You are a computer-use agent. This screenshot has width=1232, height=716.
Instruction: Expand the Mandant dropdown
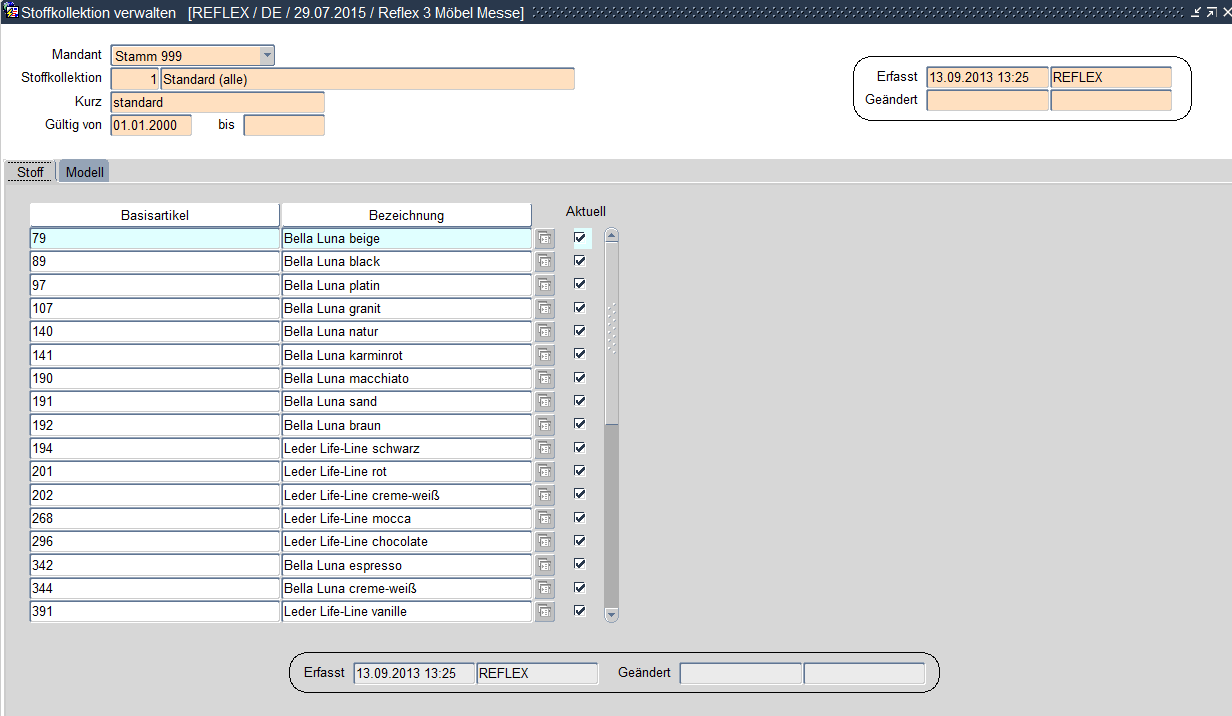click(x=267, y=56)
